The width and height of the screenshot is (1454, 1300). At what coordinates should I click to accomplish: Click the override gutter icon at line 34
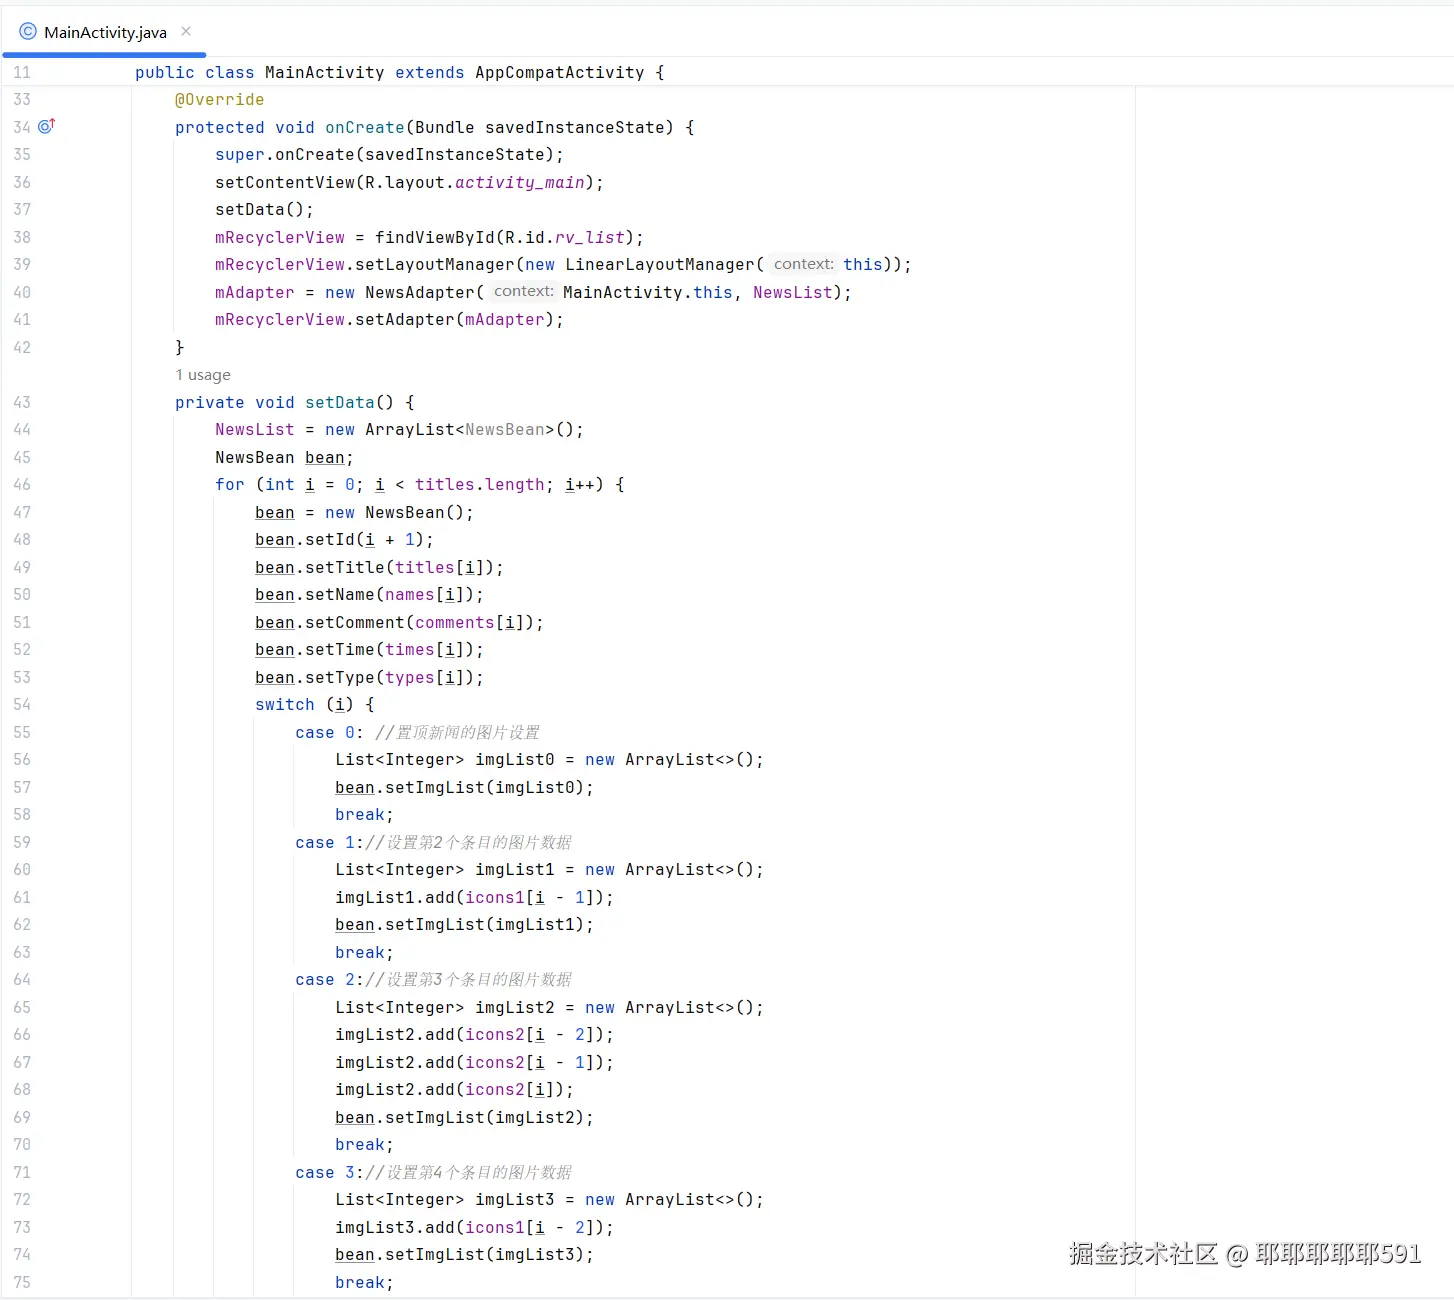tap(46, 126)
